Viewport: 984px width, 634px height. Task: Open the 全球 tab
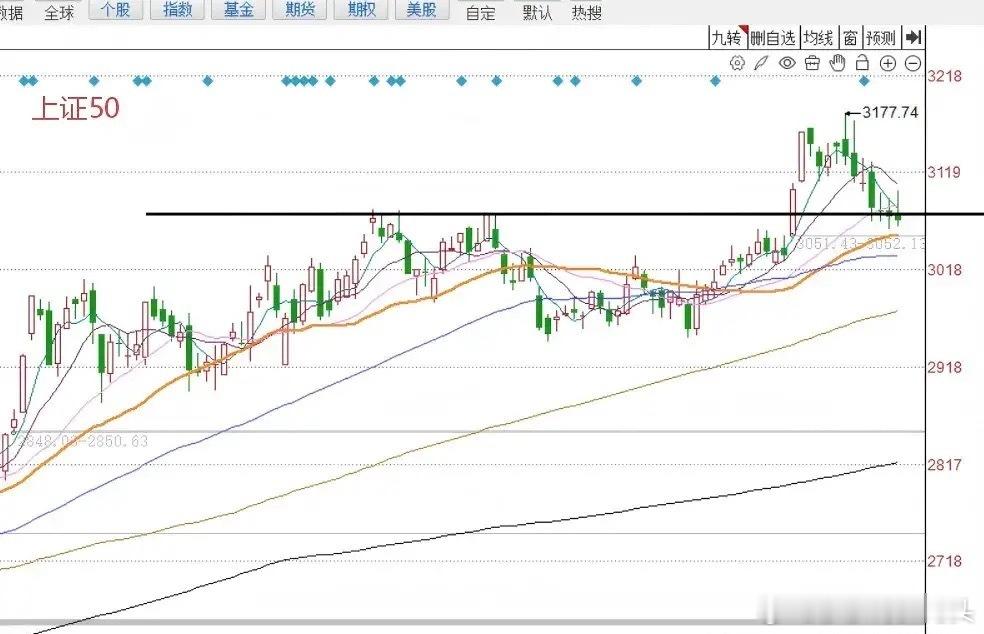(60, 13)
